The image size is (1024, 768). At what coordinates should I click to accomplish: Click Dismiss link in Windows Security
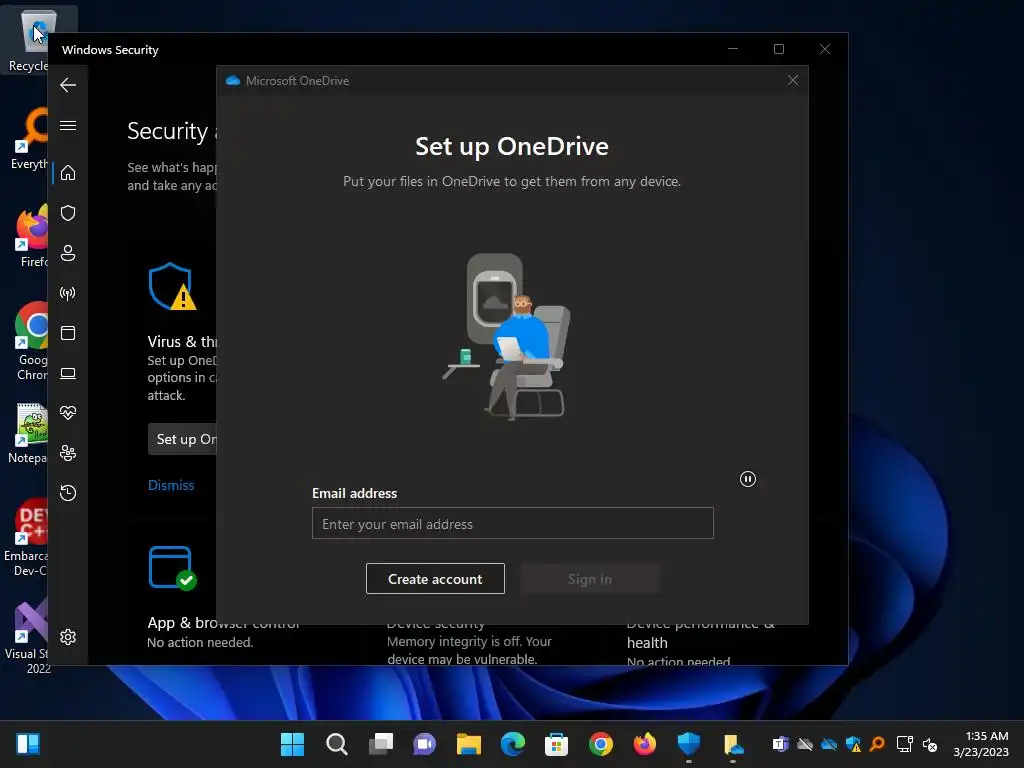(x=171, y=485)
